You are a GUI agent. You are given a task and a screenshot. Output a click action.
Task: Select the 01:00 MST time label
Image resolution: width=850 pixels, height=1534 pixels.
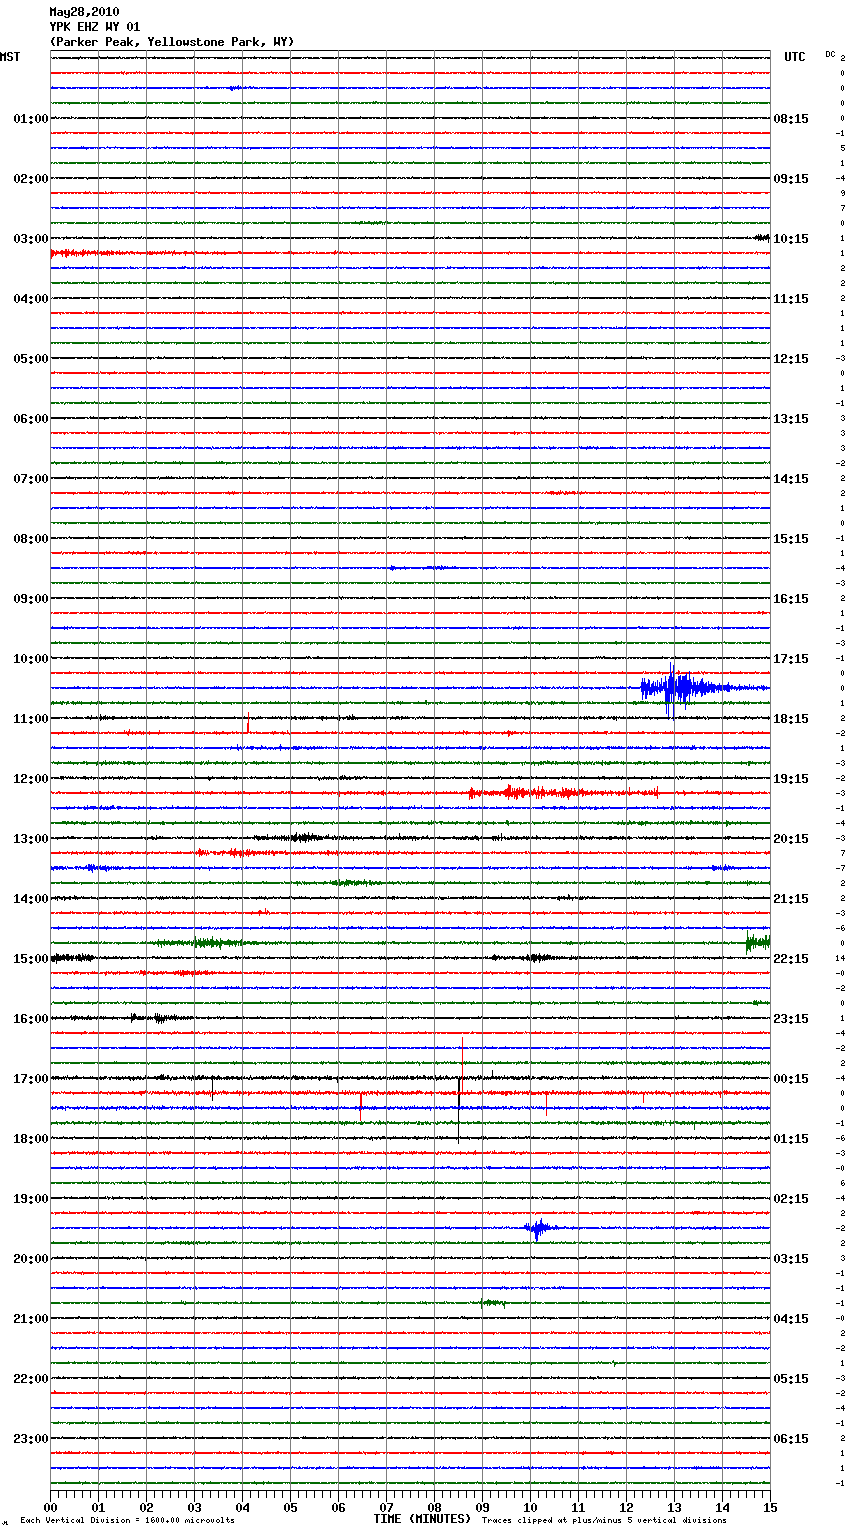tap(31, 119)
